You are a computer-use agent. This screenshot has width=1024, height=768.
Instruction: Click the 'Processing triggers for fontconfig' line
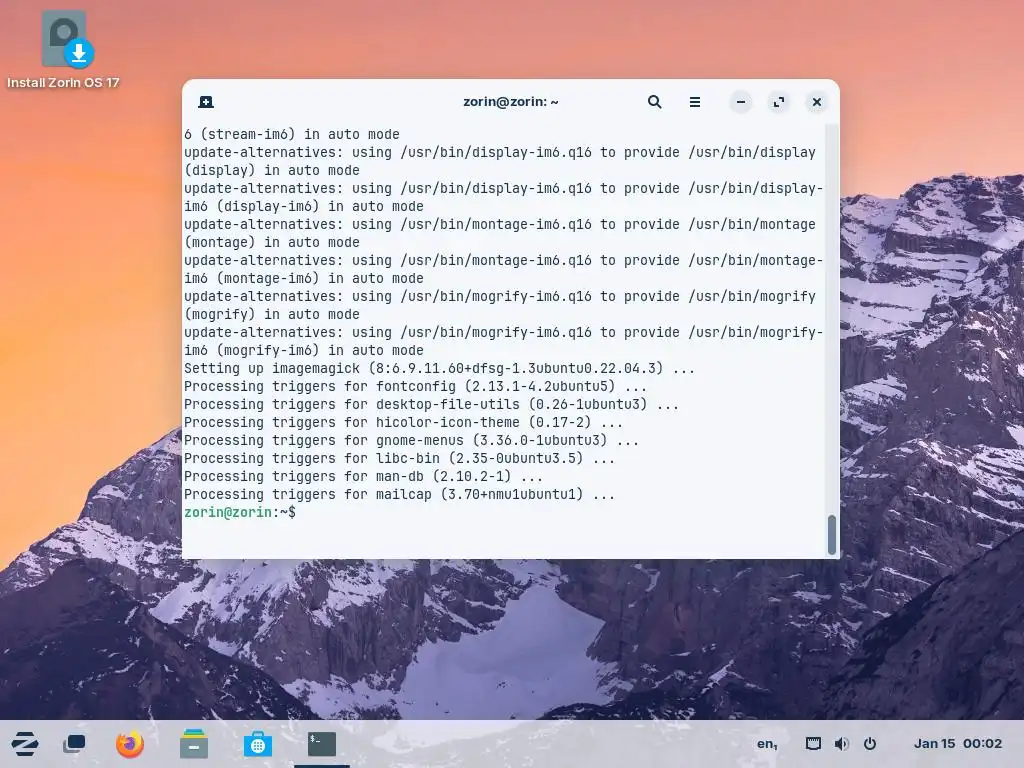tap(415, 386)
